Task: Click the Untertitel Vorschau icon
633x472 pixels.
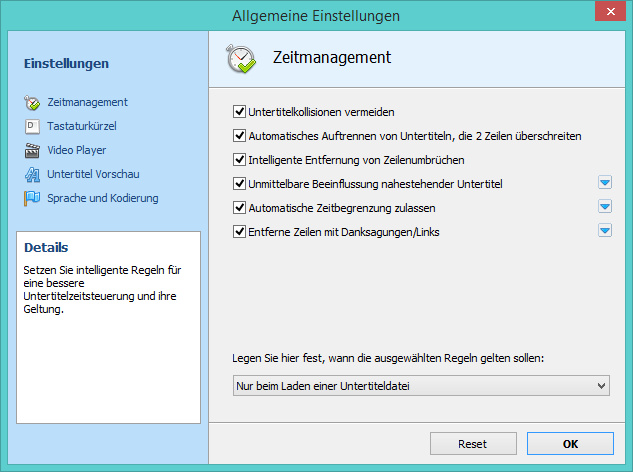Action: [x=31, y=175]
